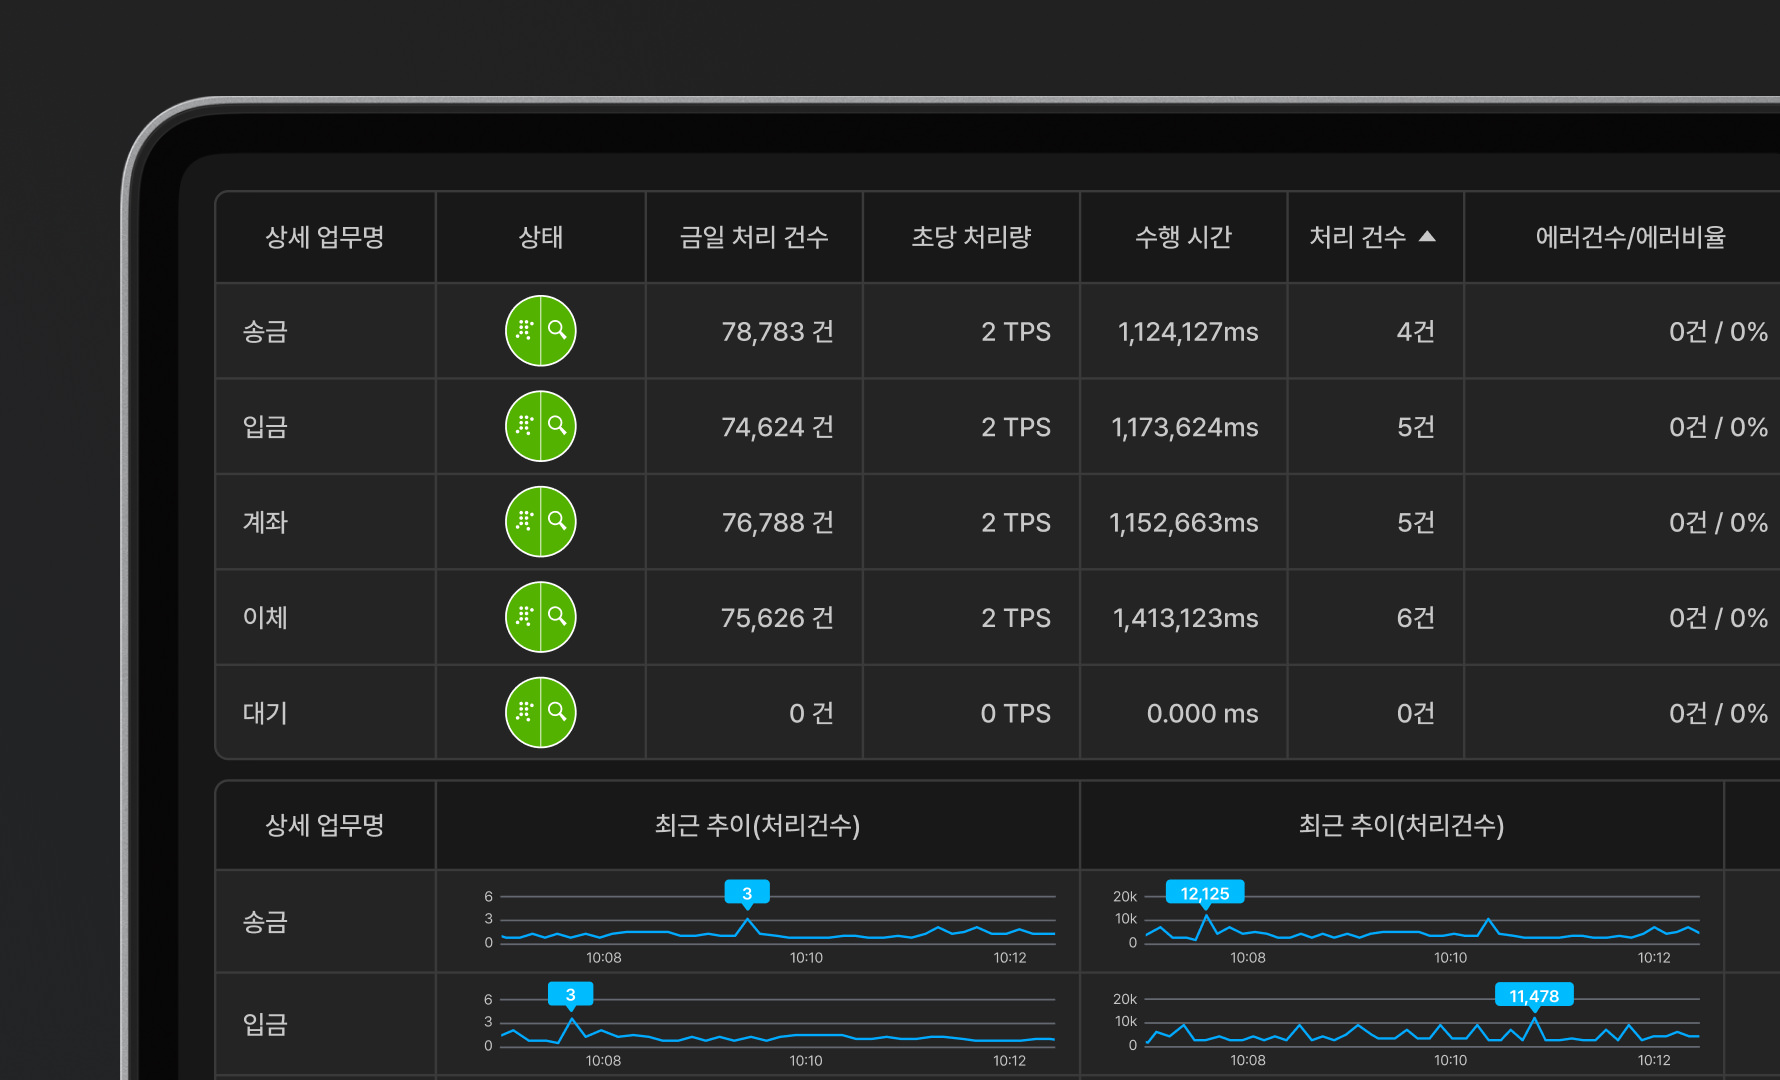Click the 78,783 건 value cell
This screenshot has height=1080, width=1780.
tap(777, 331)
